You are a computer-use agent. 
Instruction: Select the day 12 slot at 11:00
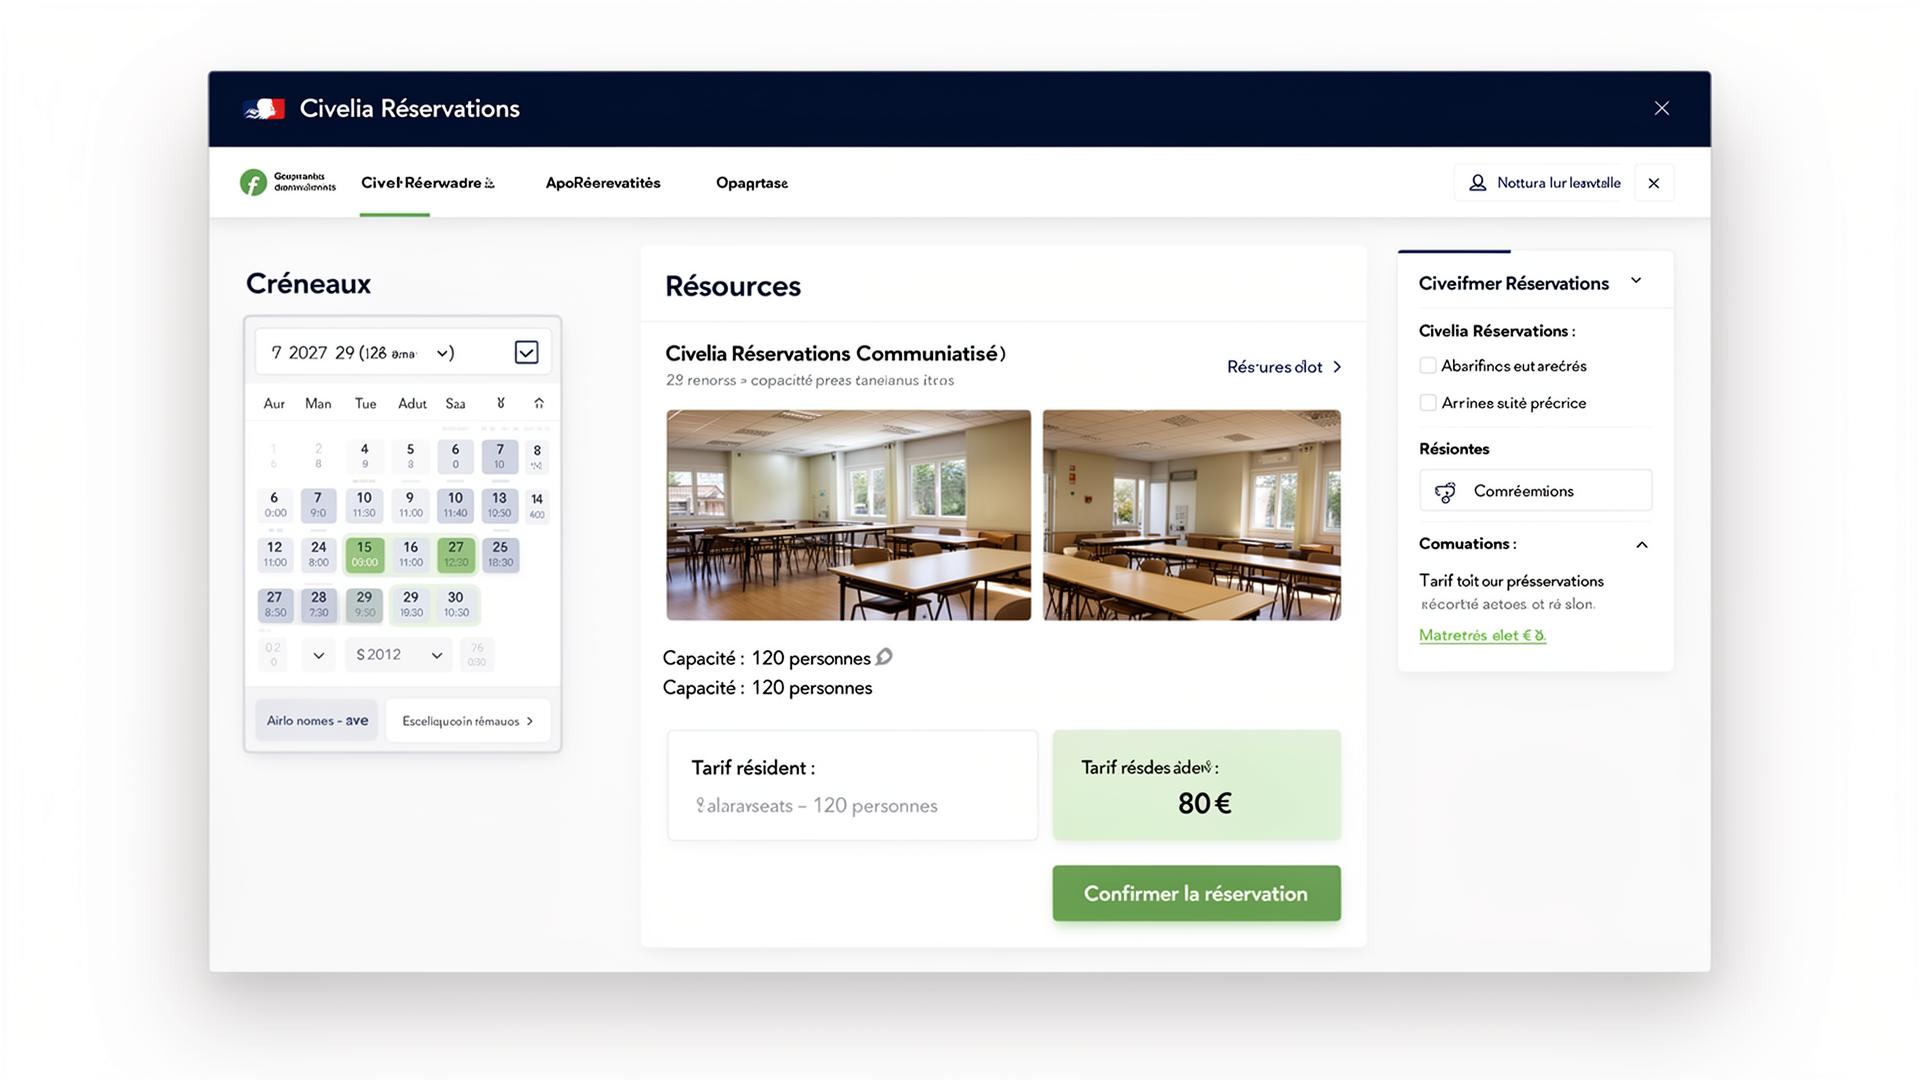point(275,555)
